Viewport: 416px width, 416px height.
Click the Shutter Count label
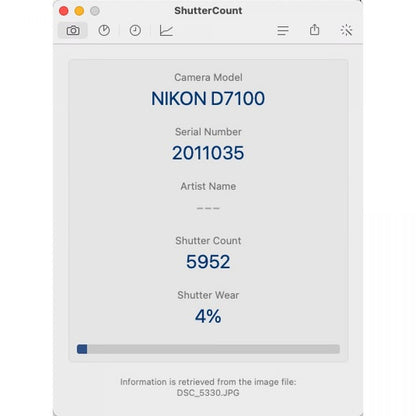[x=208, y=241]
